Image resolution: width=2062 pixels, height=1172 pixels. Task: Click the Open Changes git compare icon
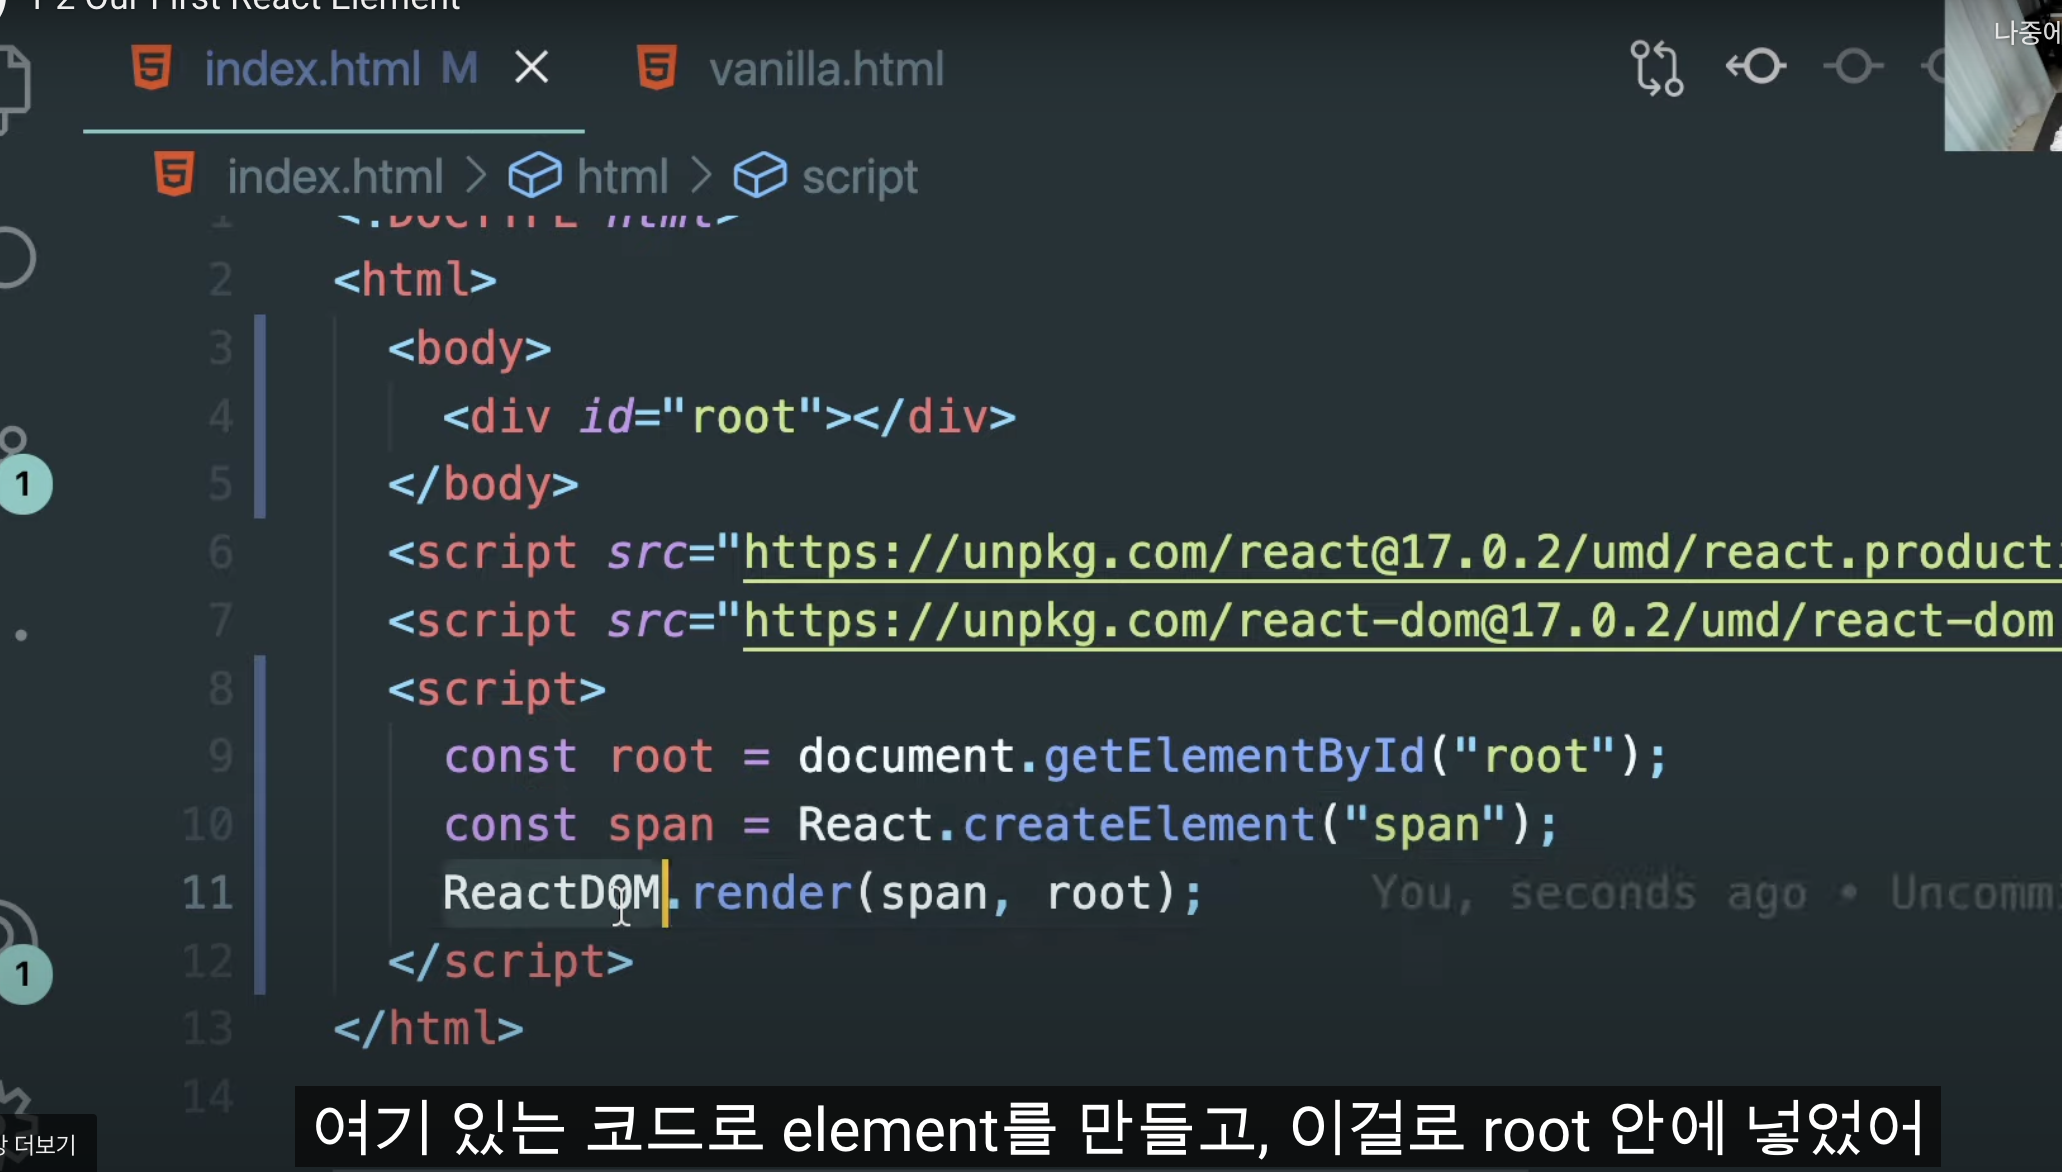tap(1656, 68)
